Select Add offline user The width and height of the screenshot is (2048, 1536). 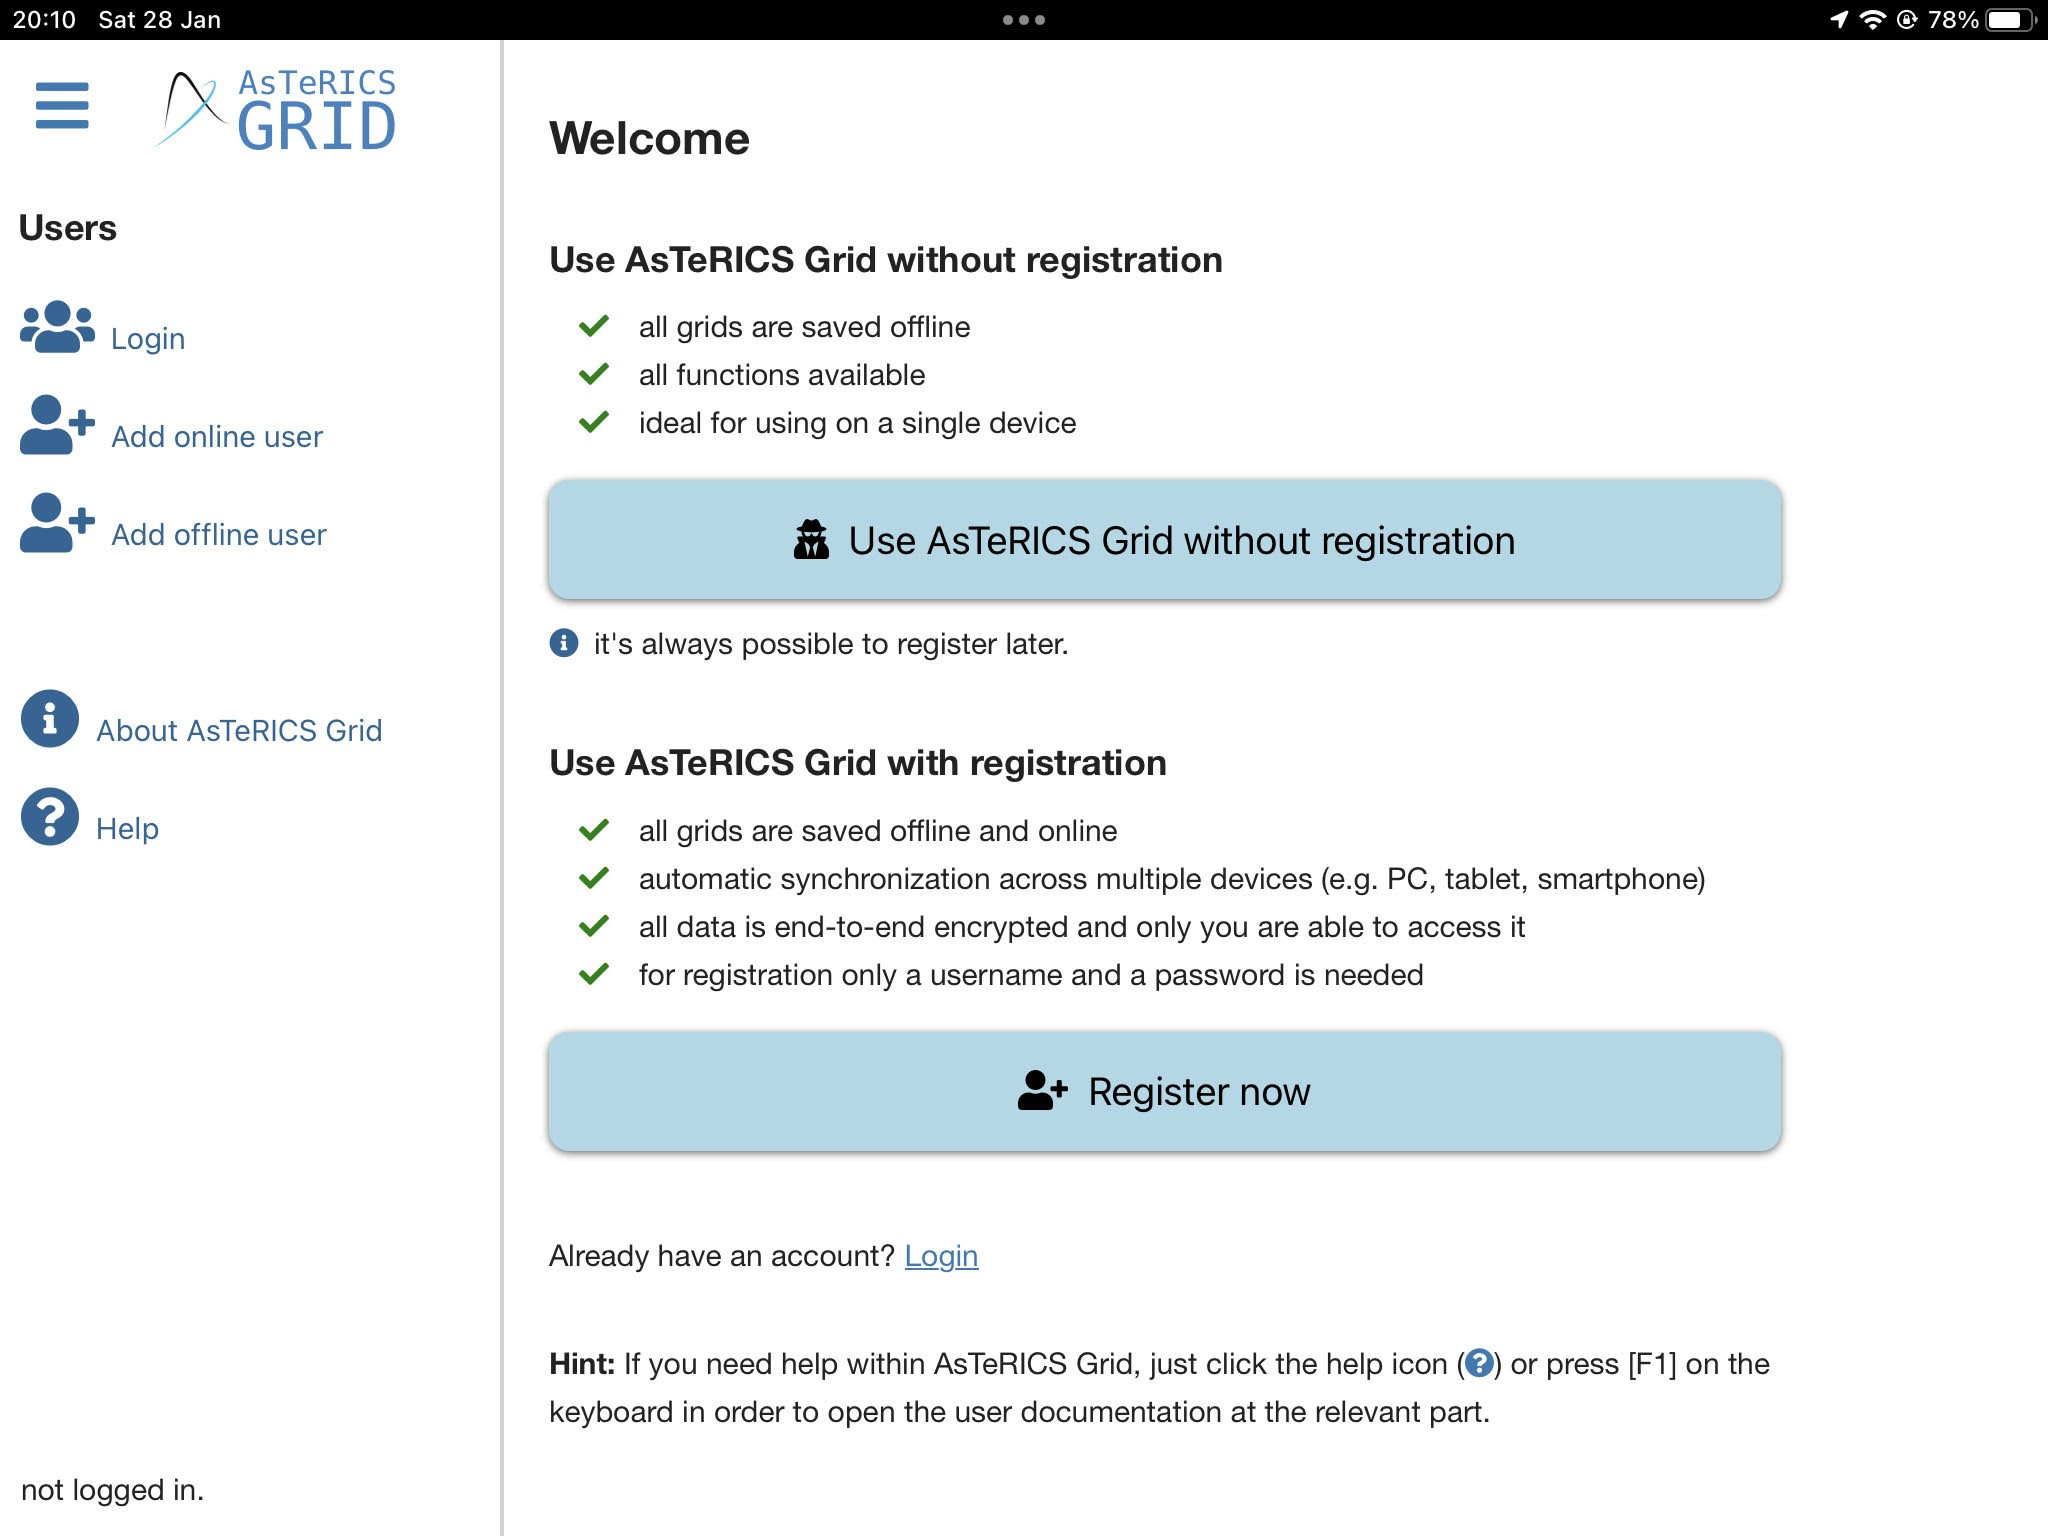pos(219,535)
